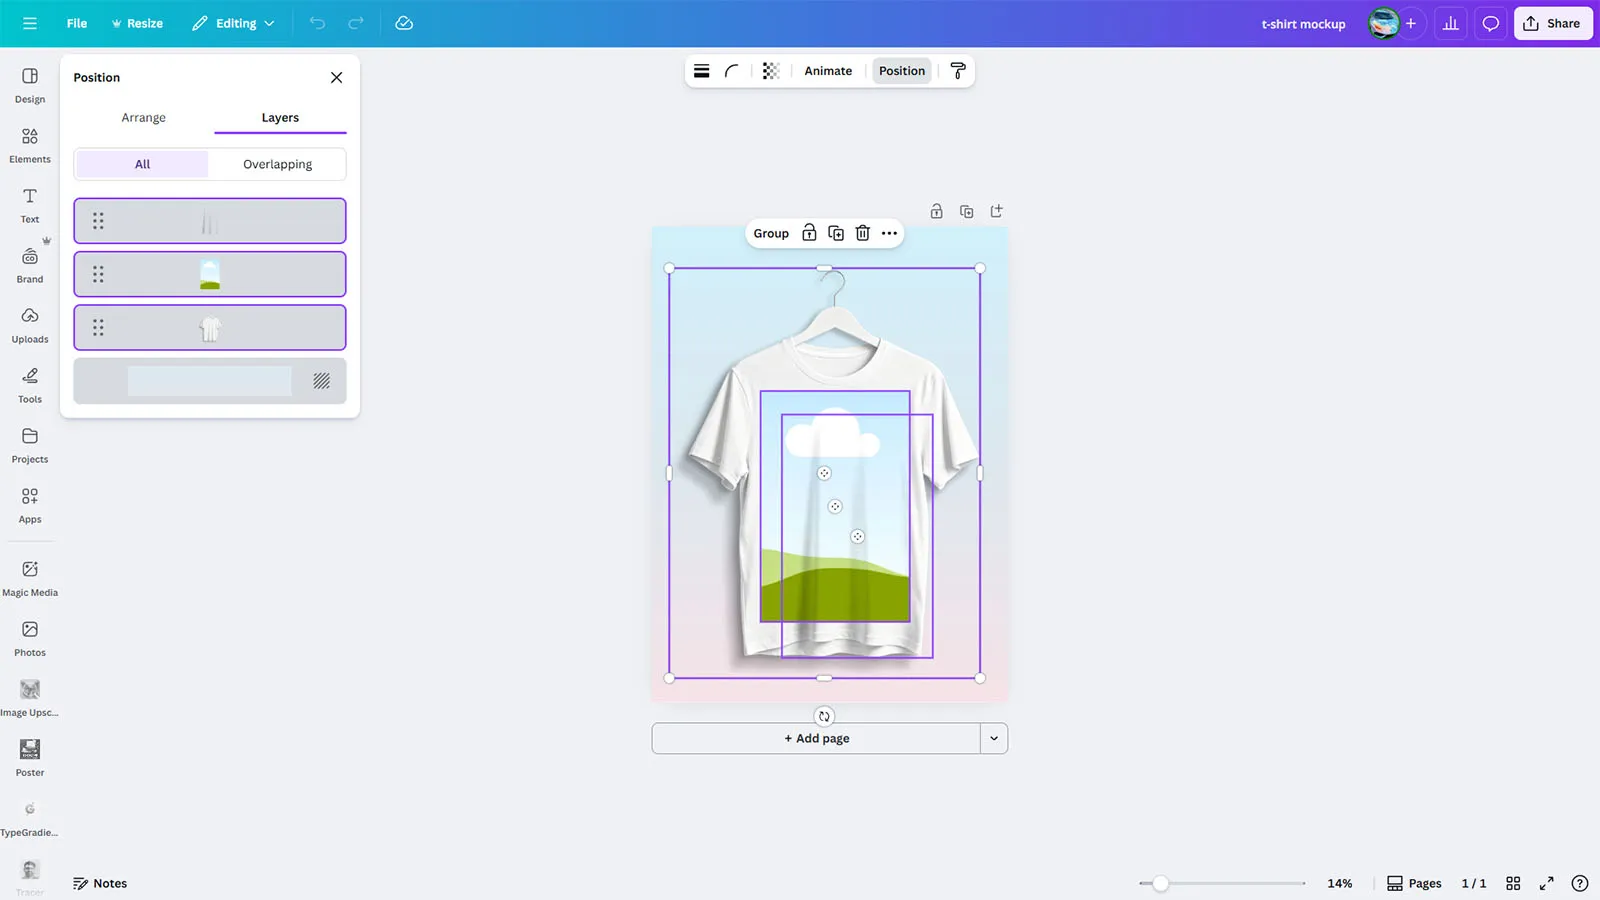The height and width of the screenshot is (900, 1600).
Task: Open Magic Media app
Action: click(x=30, y=577)
